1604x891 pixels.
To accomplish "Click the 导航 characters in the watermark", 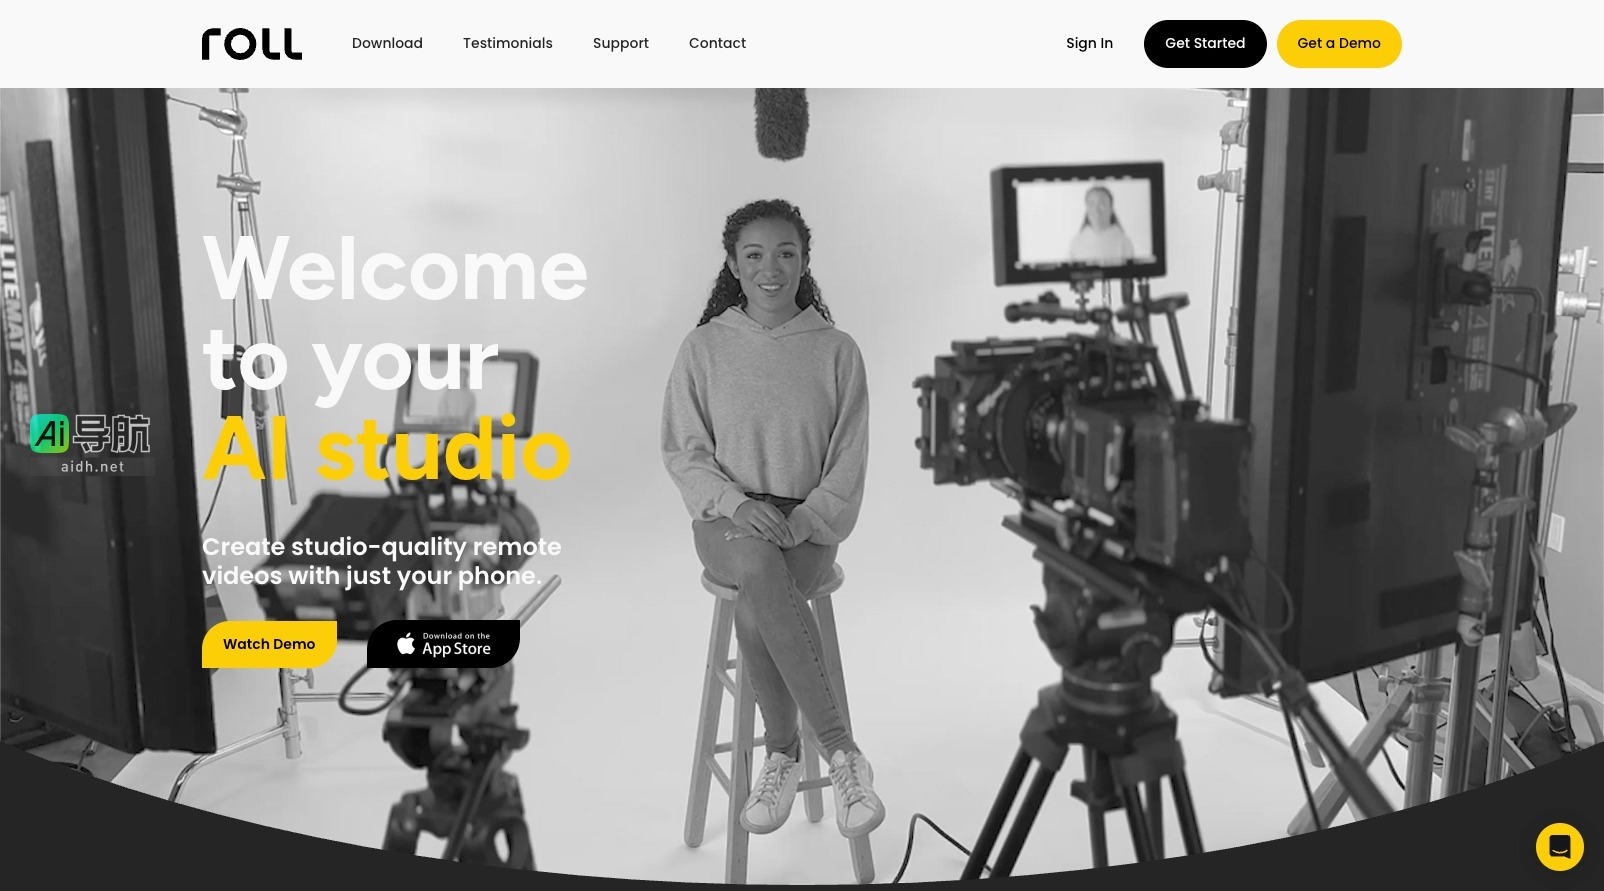I will pos(112,434).
